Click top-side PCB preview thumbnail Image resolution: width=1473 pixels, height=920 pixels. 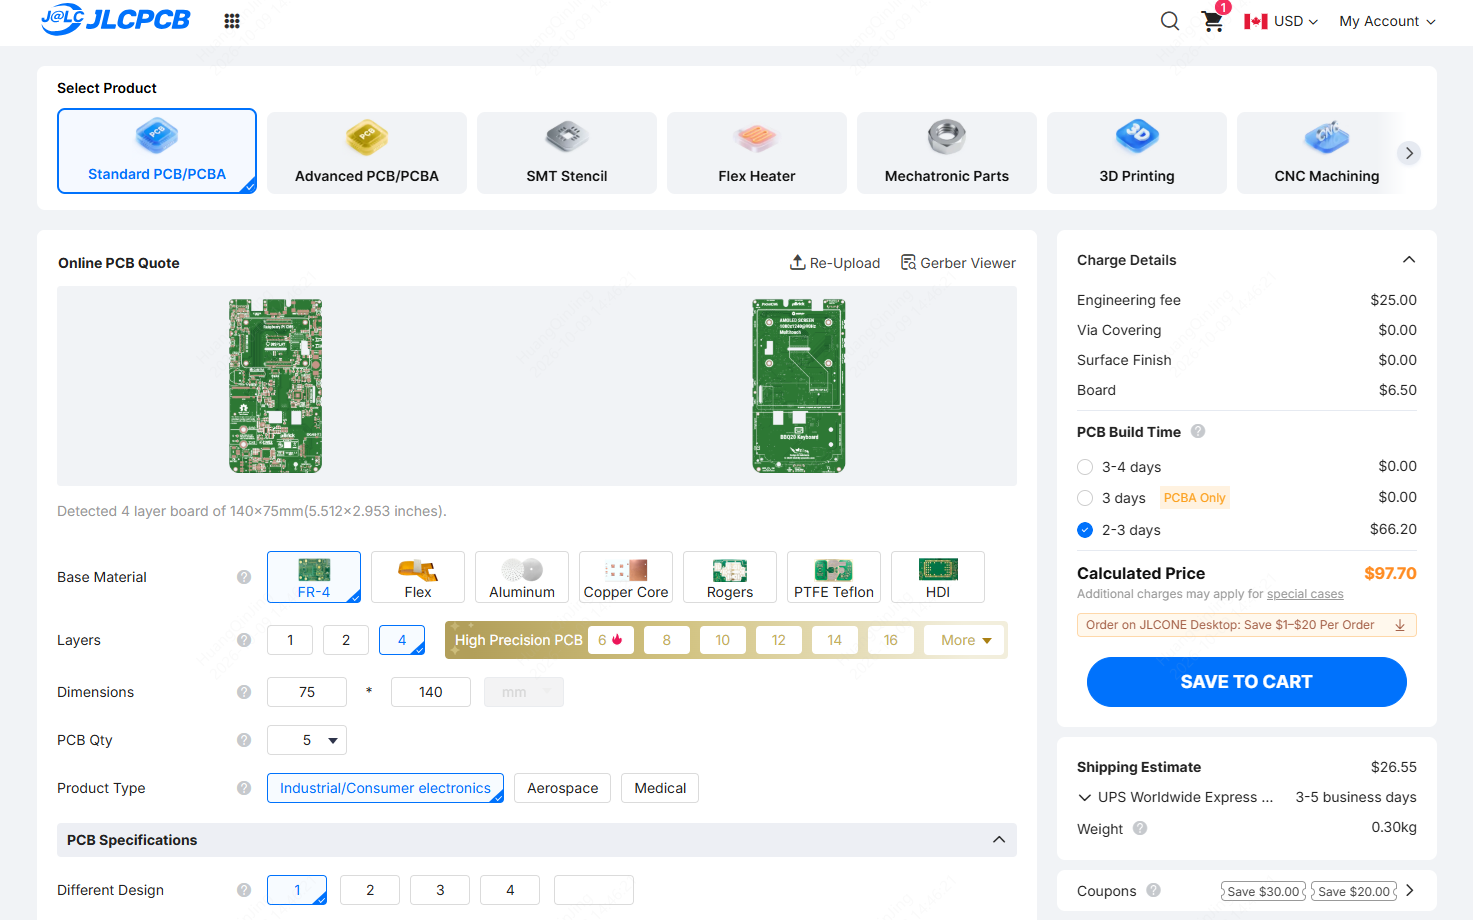(x=275, y=386)
